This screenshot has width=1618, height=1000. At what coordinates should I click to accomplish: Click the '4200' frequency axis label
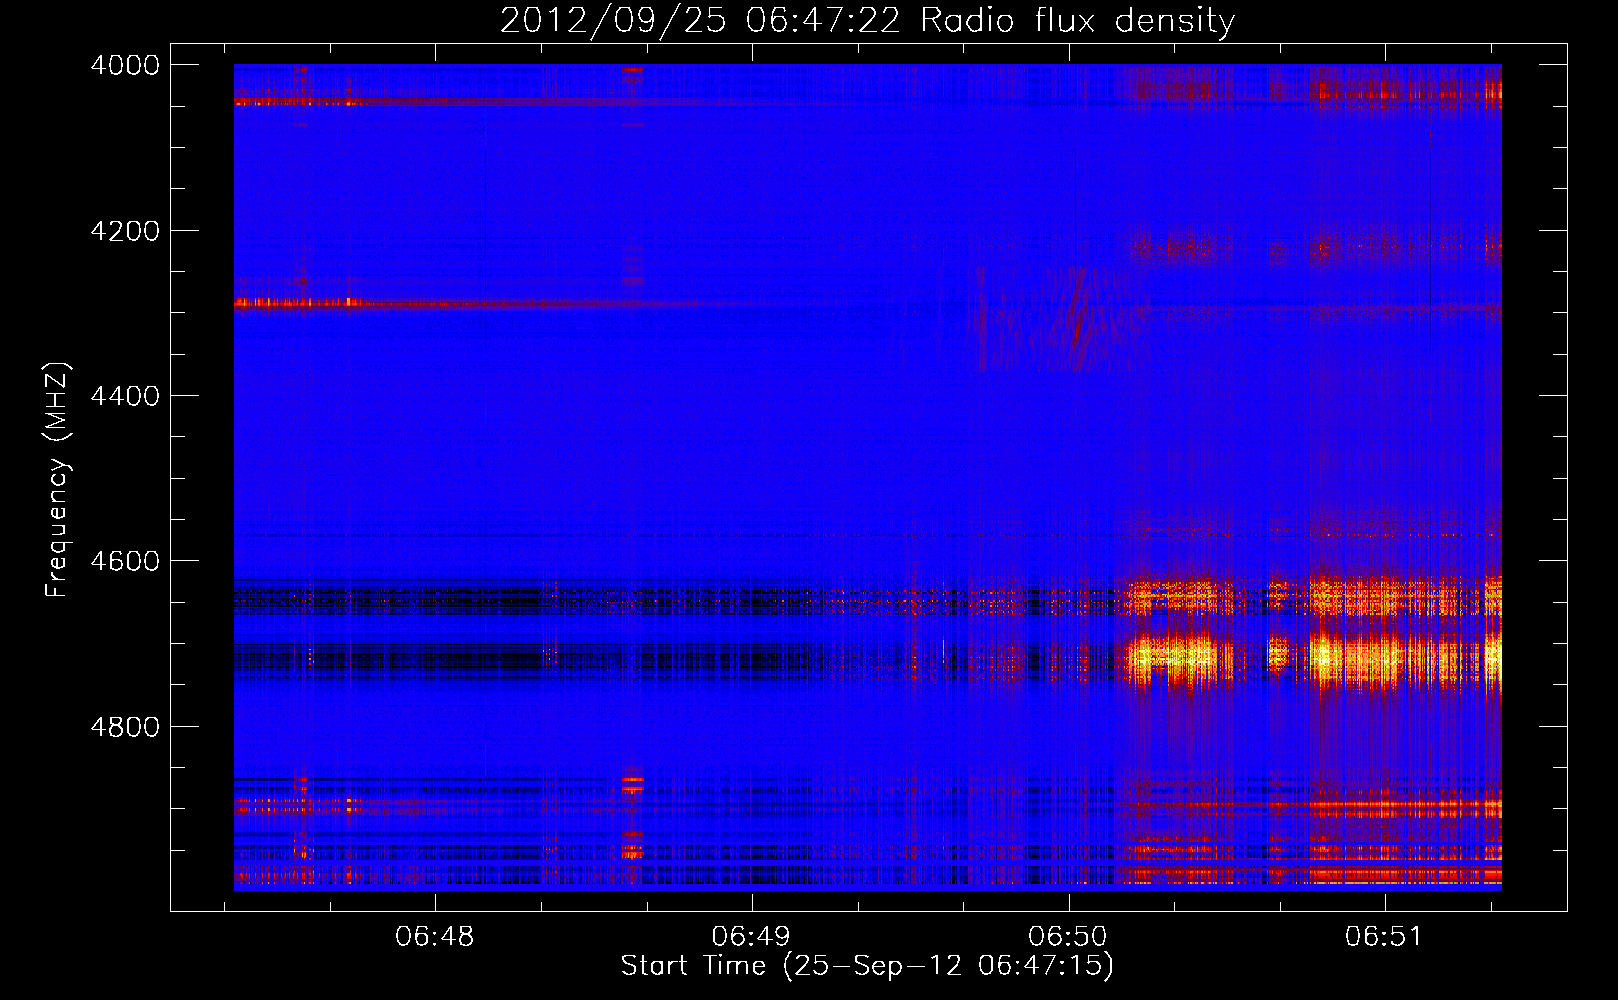pos(125,231)
